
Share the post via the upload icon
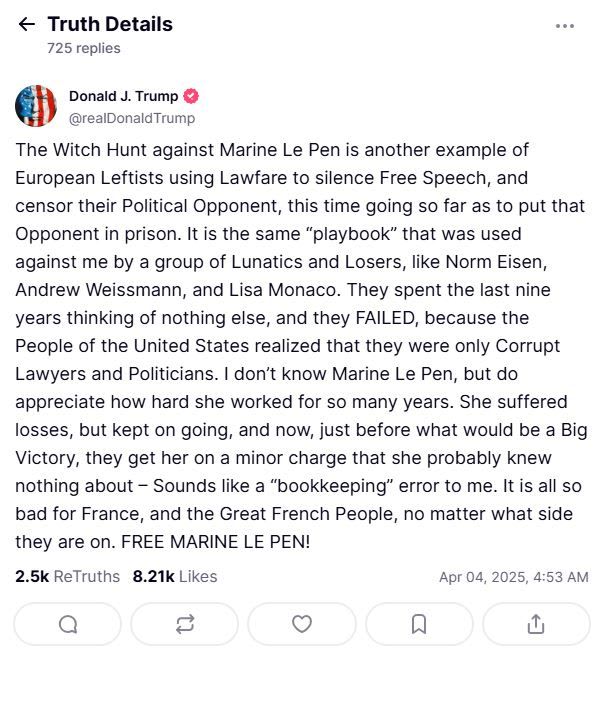tap(536, 624)
